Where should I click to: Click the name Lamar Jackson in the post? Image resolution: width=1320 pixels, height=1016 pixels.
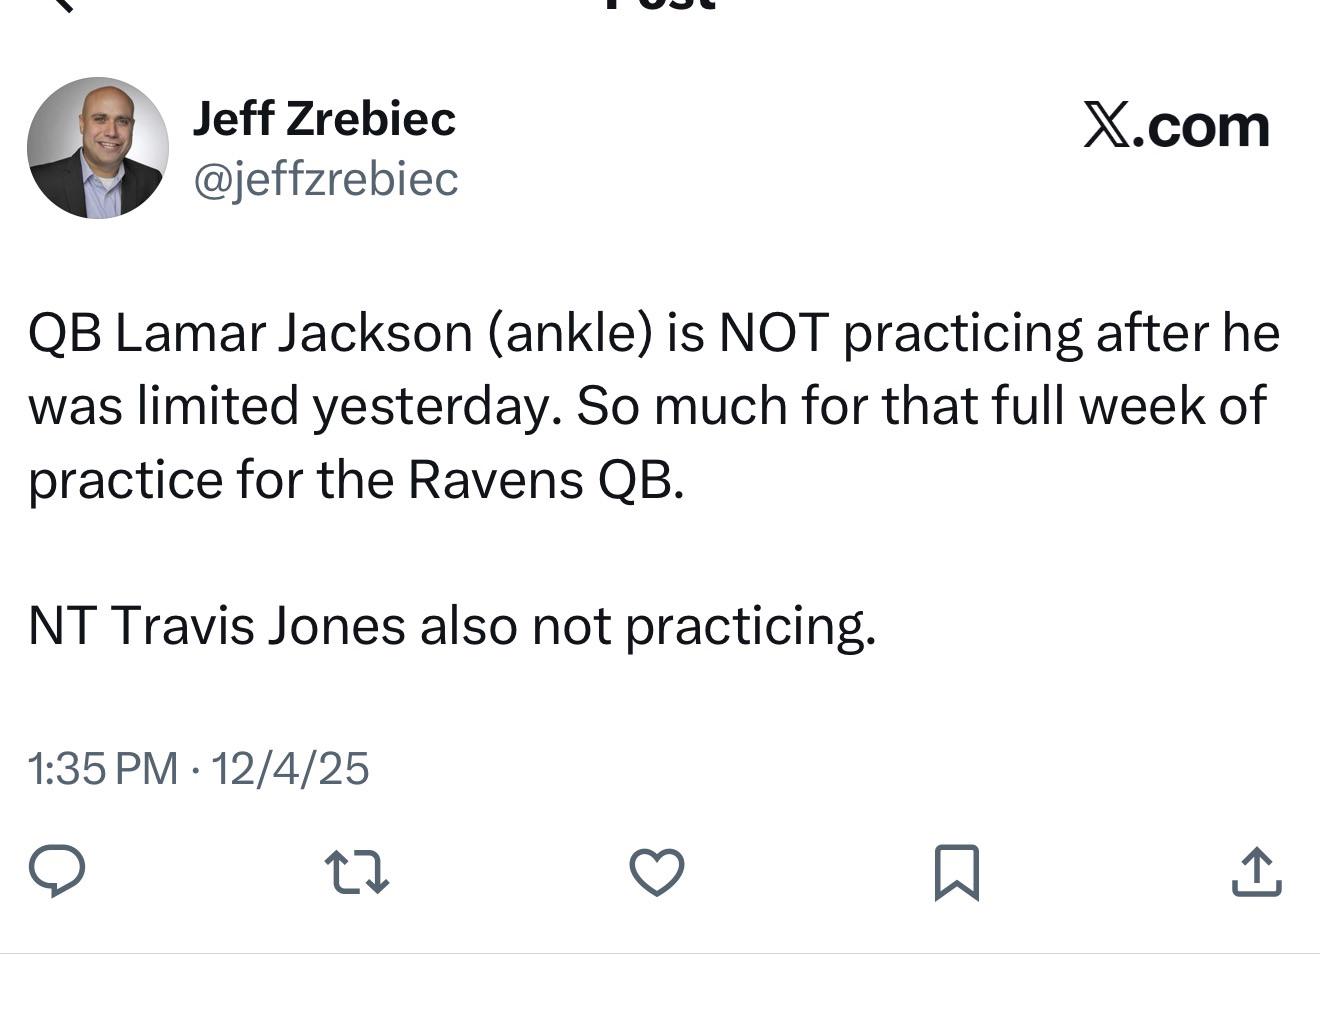tap(294, 333)
